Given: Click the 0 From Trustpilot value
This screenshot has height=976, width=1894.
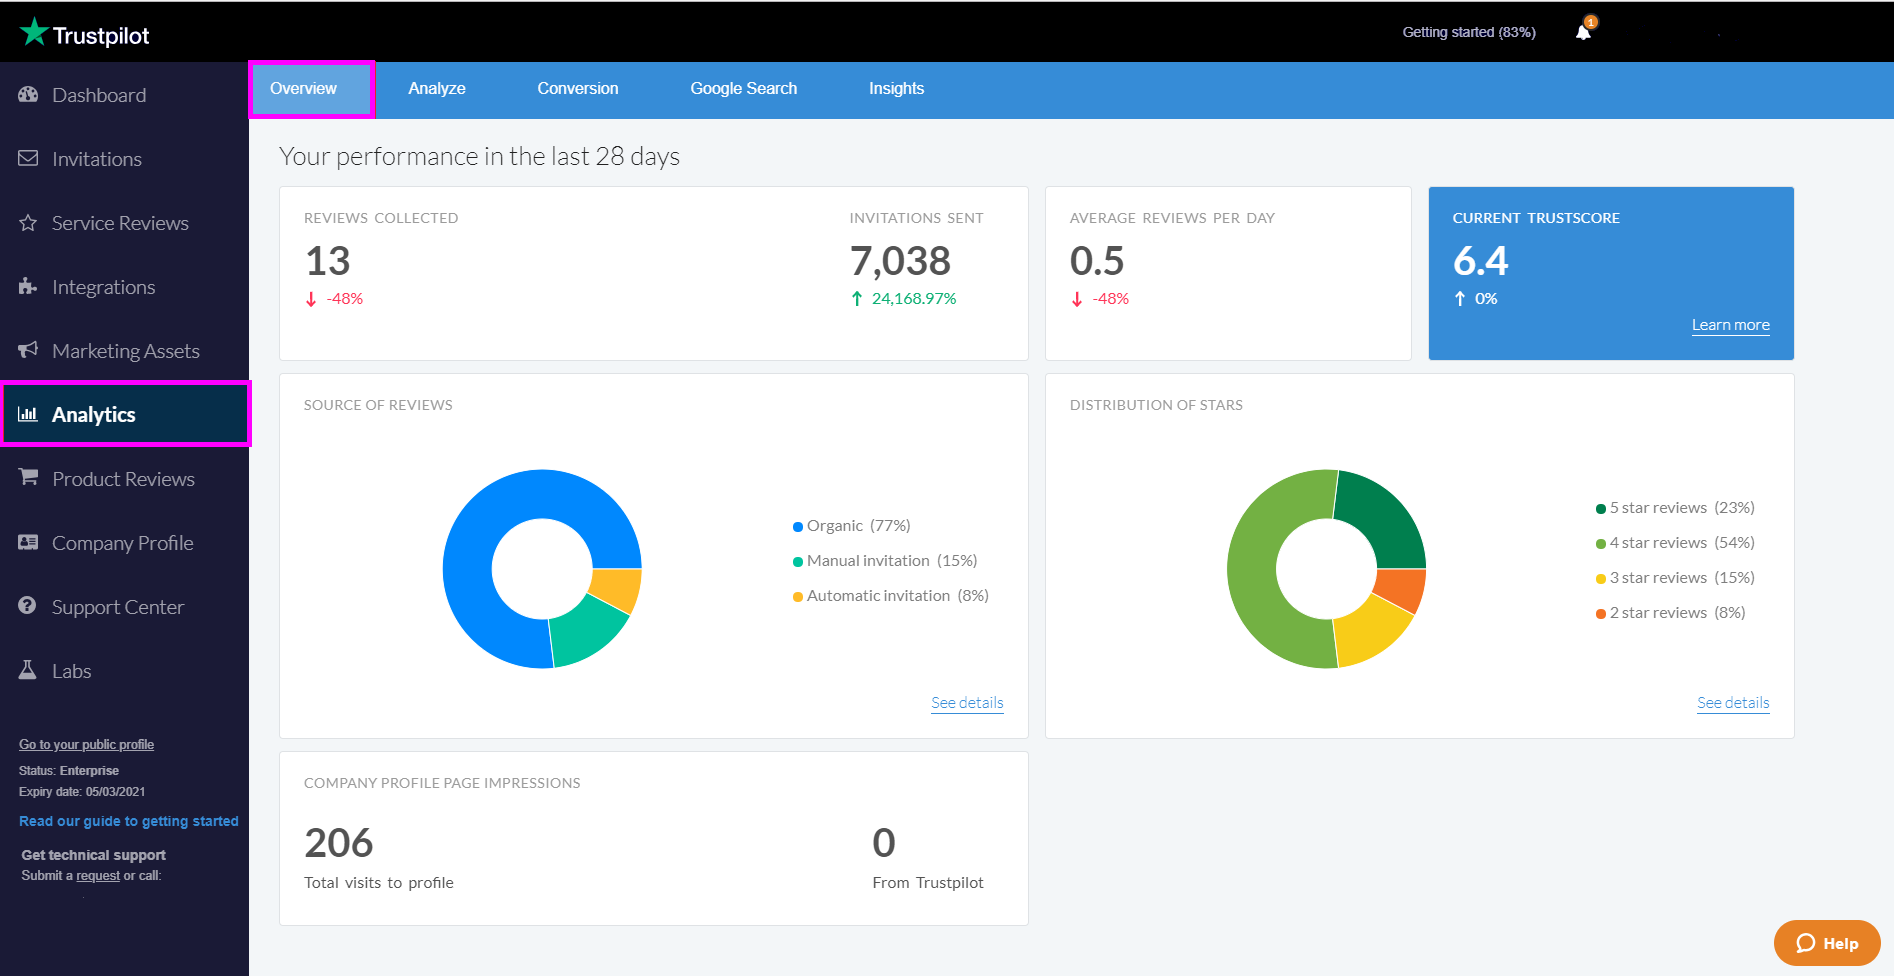Looking at the screenshot, I should click(884, 843).
